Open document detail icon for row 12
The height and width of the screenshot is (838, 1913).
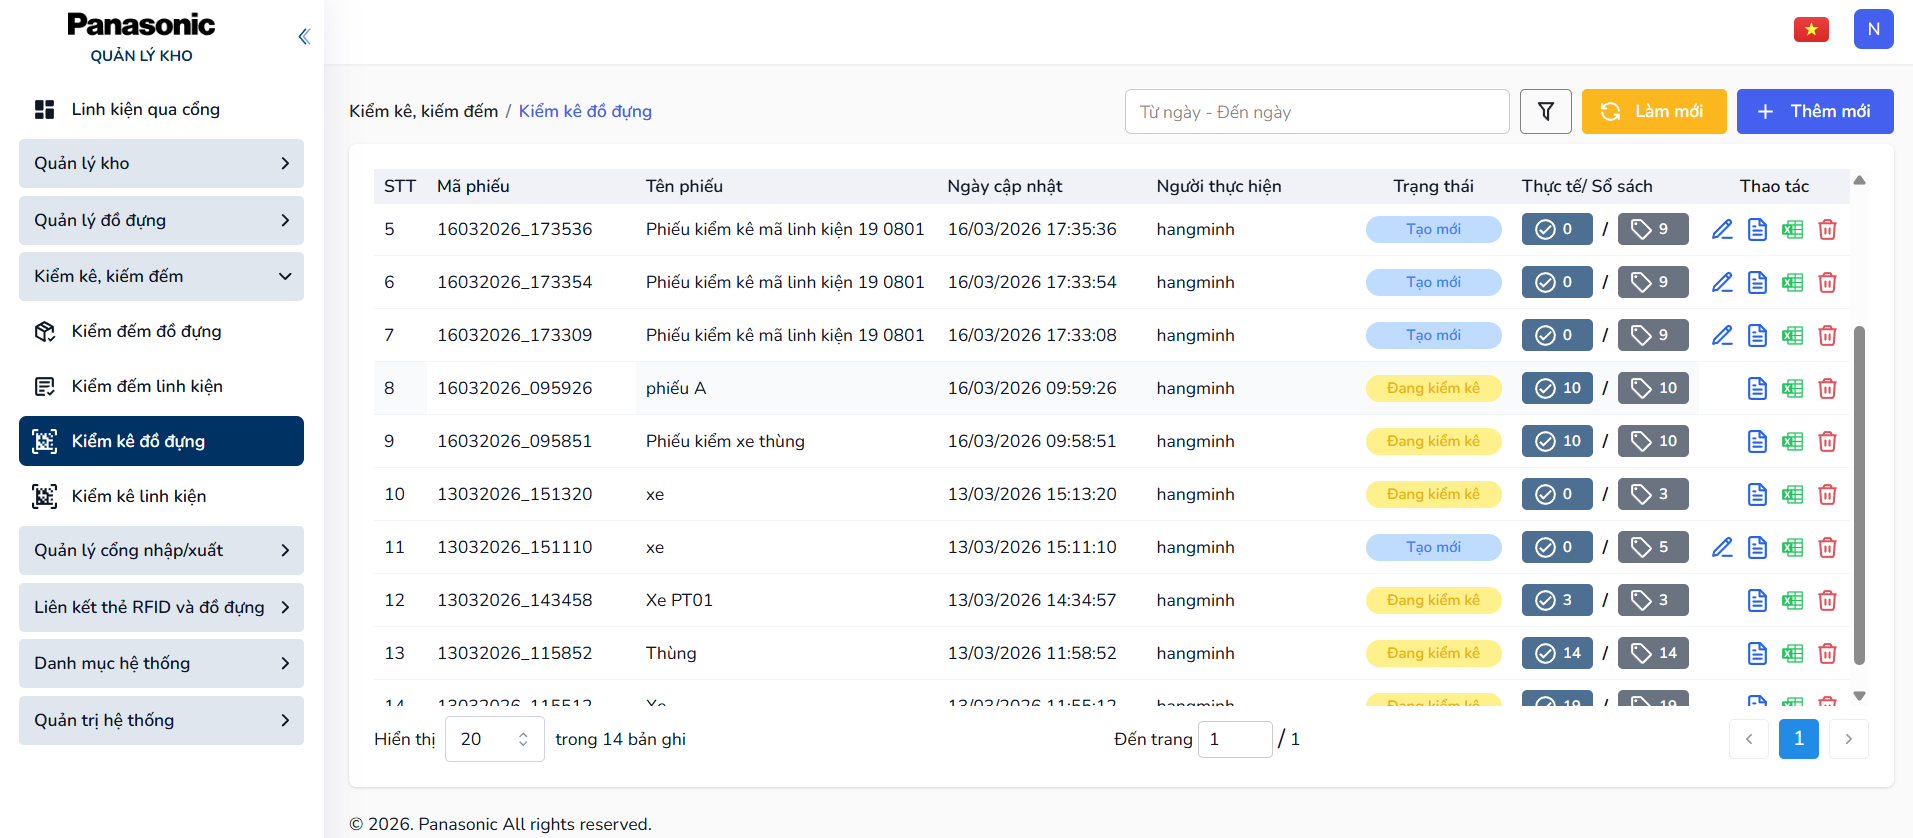[1757, 601]
